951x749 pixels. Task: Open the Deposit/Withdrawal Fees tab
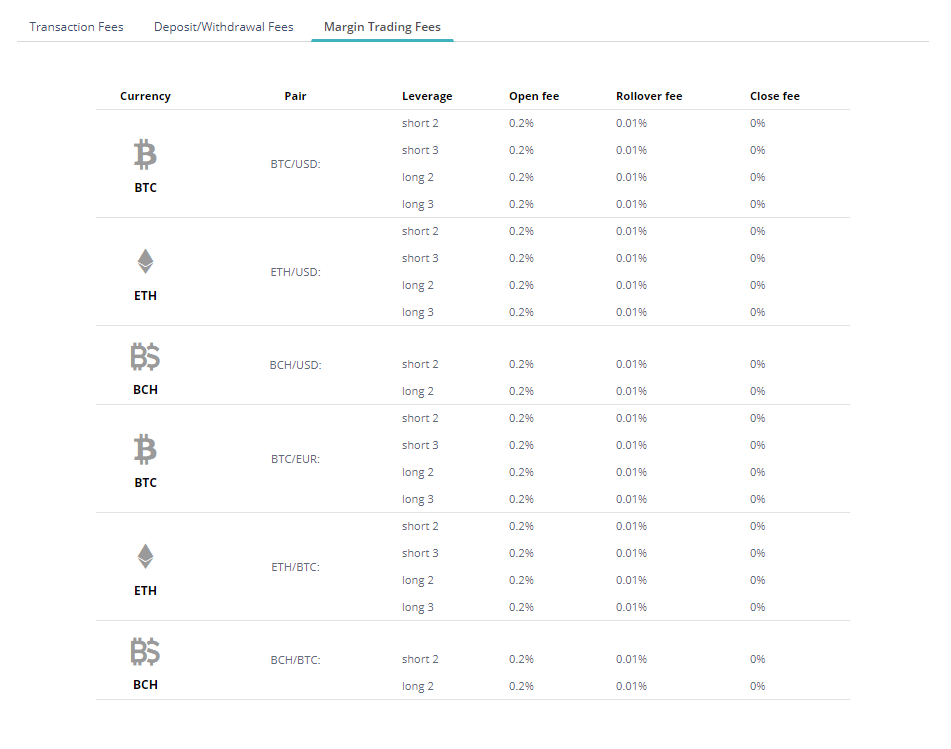(223, 27)
